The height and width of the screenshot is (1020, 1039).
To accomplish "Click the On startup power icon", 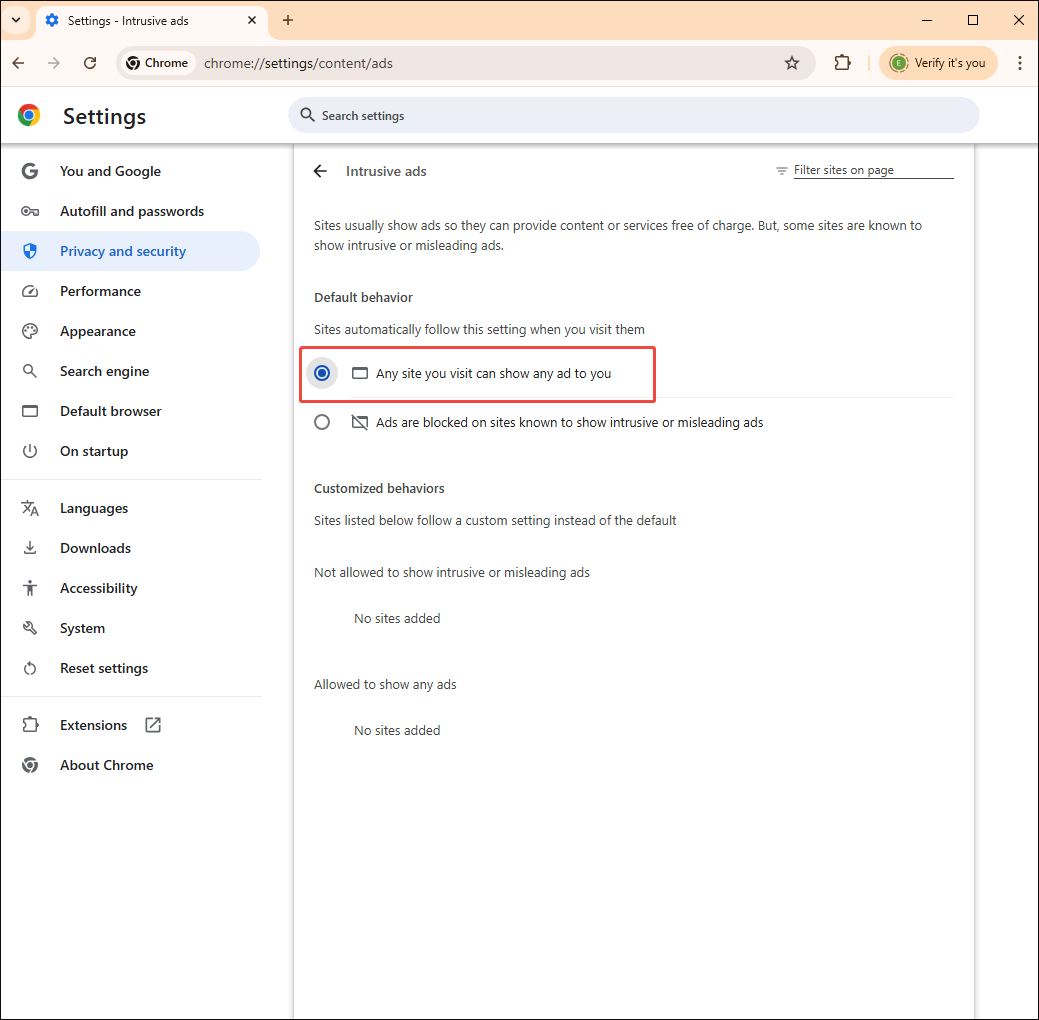I will click(x=30, y=451).
